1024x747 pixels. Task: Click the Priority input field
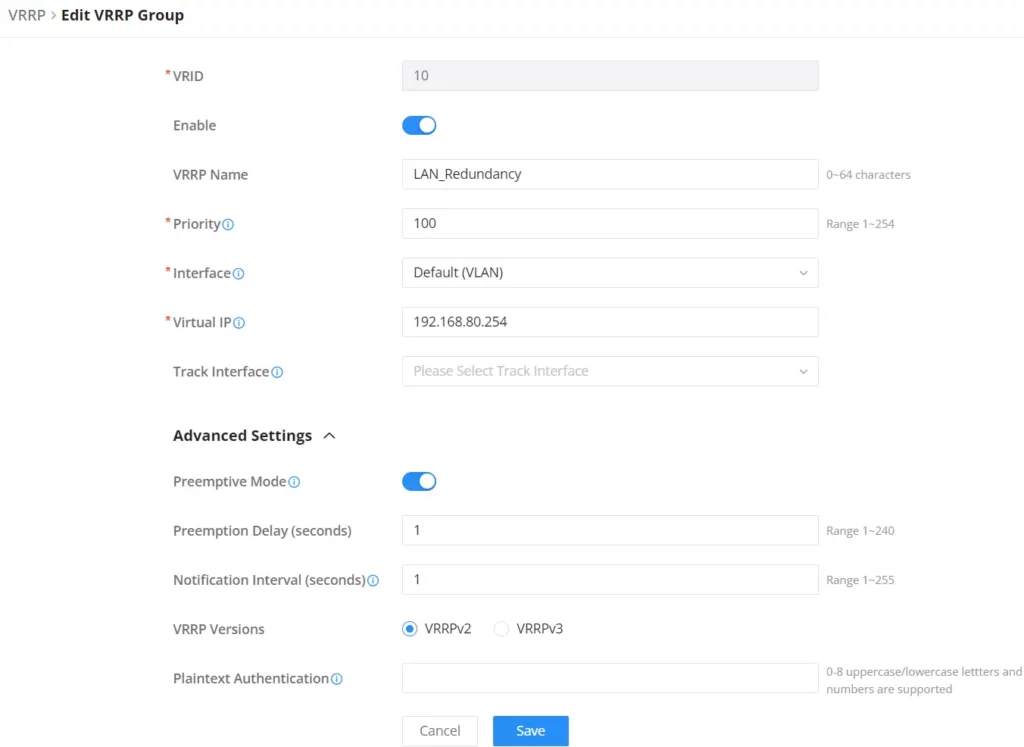pyautogui.click(x=610, y=223)
